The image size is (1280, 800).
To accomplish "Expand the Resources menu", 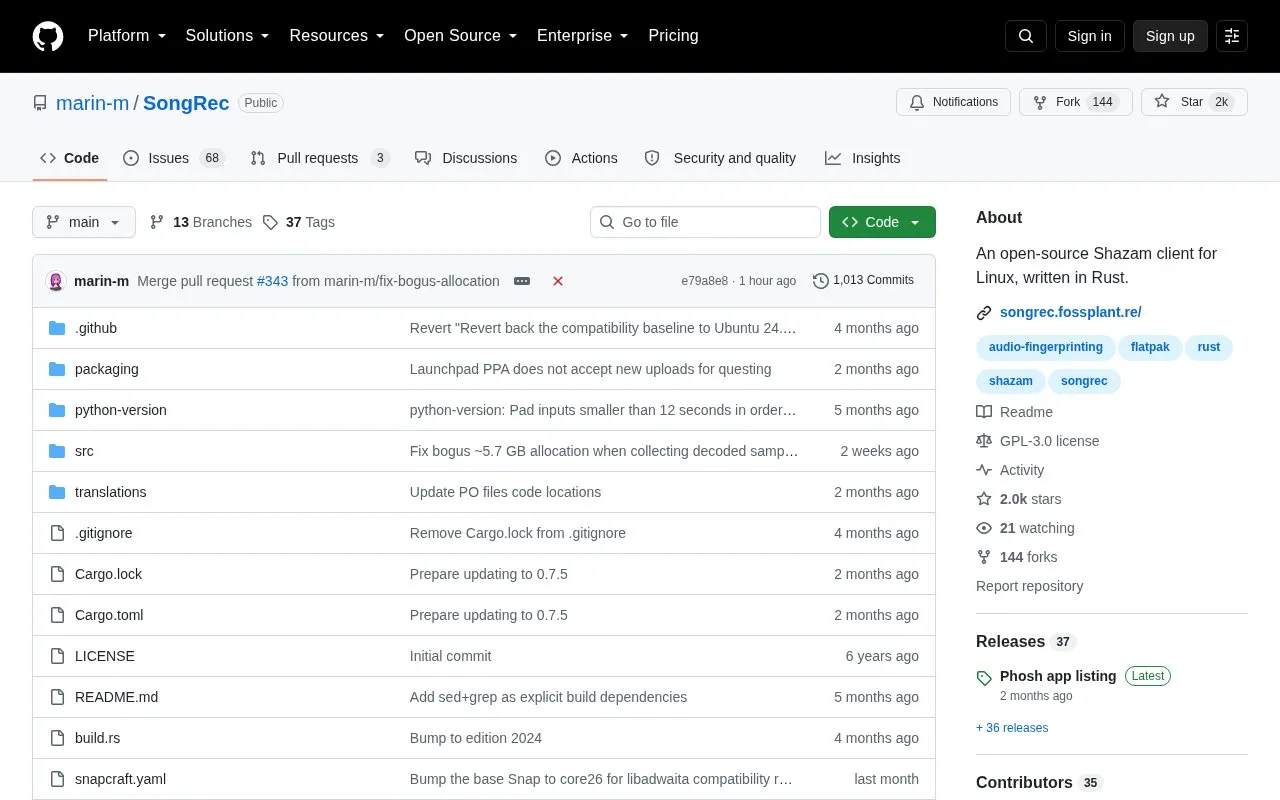I will click(x=337, y=36).
